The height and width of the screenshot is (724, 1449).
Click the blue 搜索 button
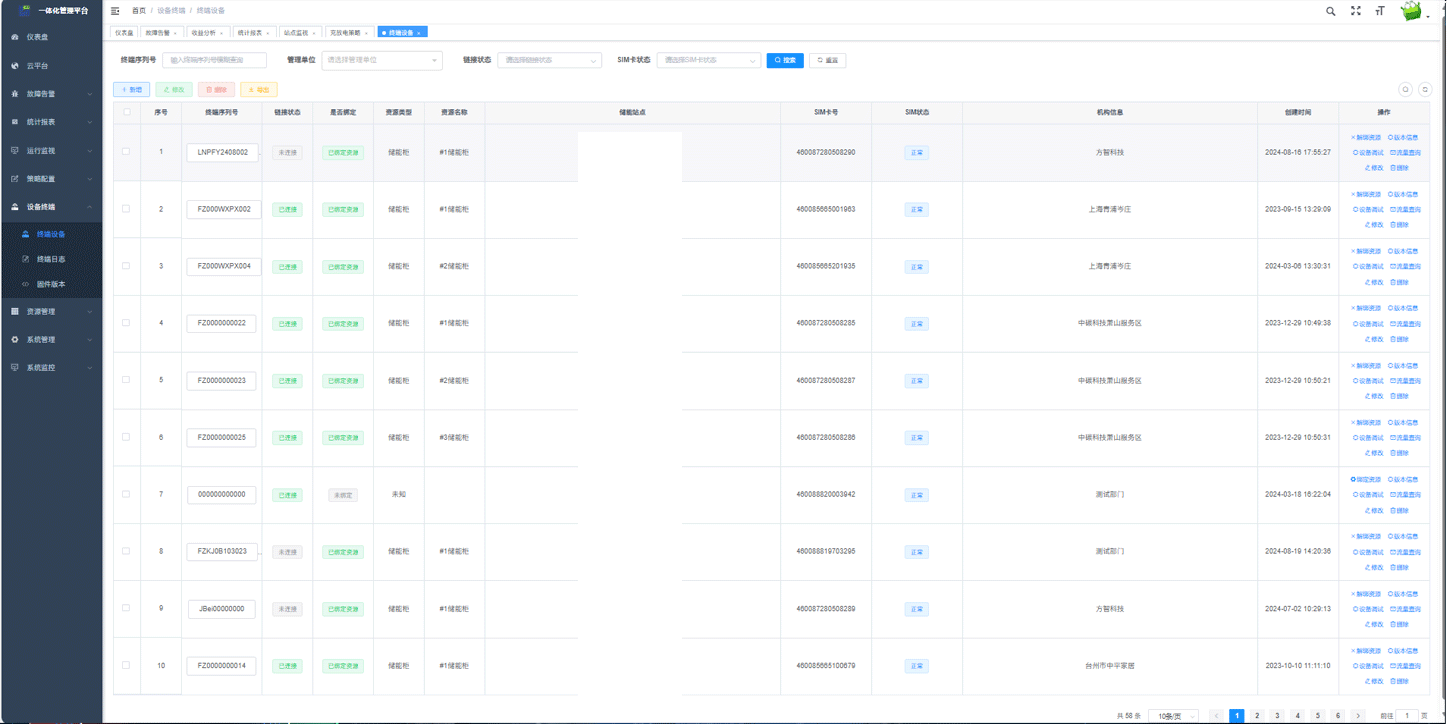tap(785, 60)
